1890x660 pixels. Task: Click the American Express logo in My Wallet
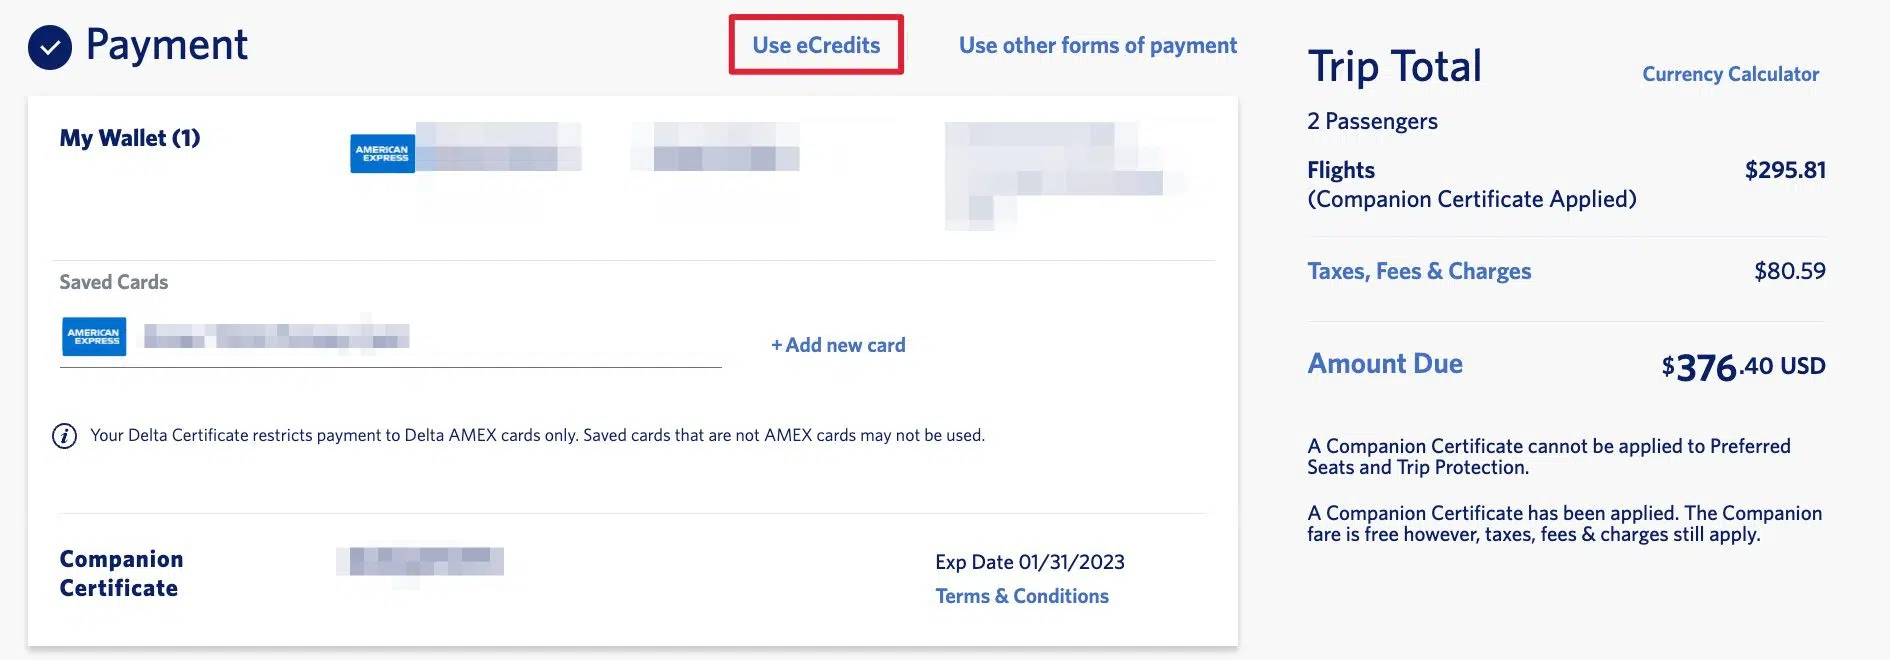pyautogui.click(x=382, y=153)
